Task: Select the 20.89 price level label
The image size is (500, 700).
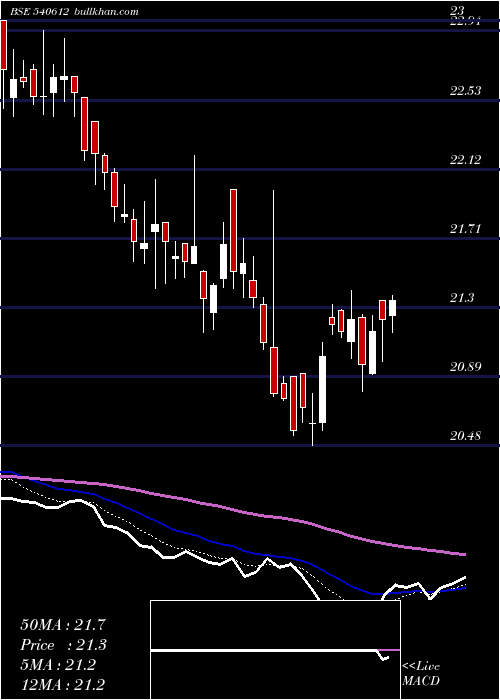Action: pos(466,367)
